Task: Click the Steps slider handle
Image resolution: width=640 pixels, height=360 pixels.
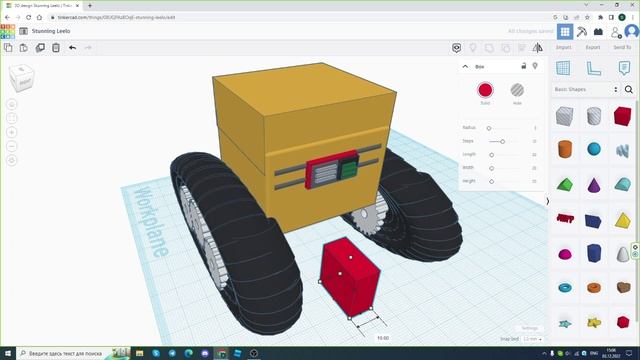Action: pyautogui.click(x=502, y=141)
